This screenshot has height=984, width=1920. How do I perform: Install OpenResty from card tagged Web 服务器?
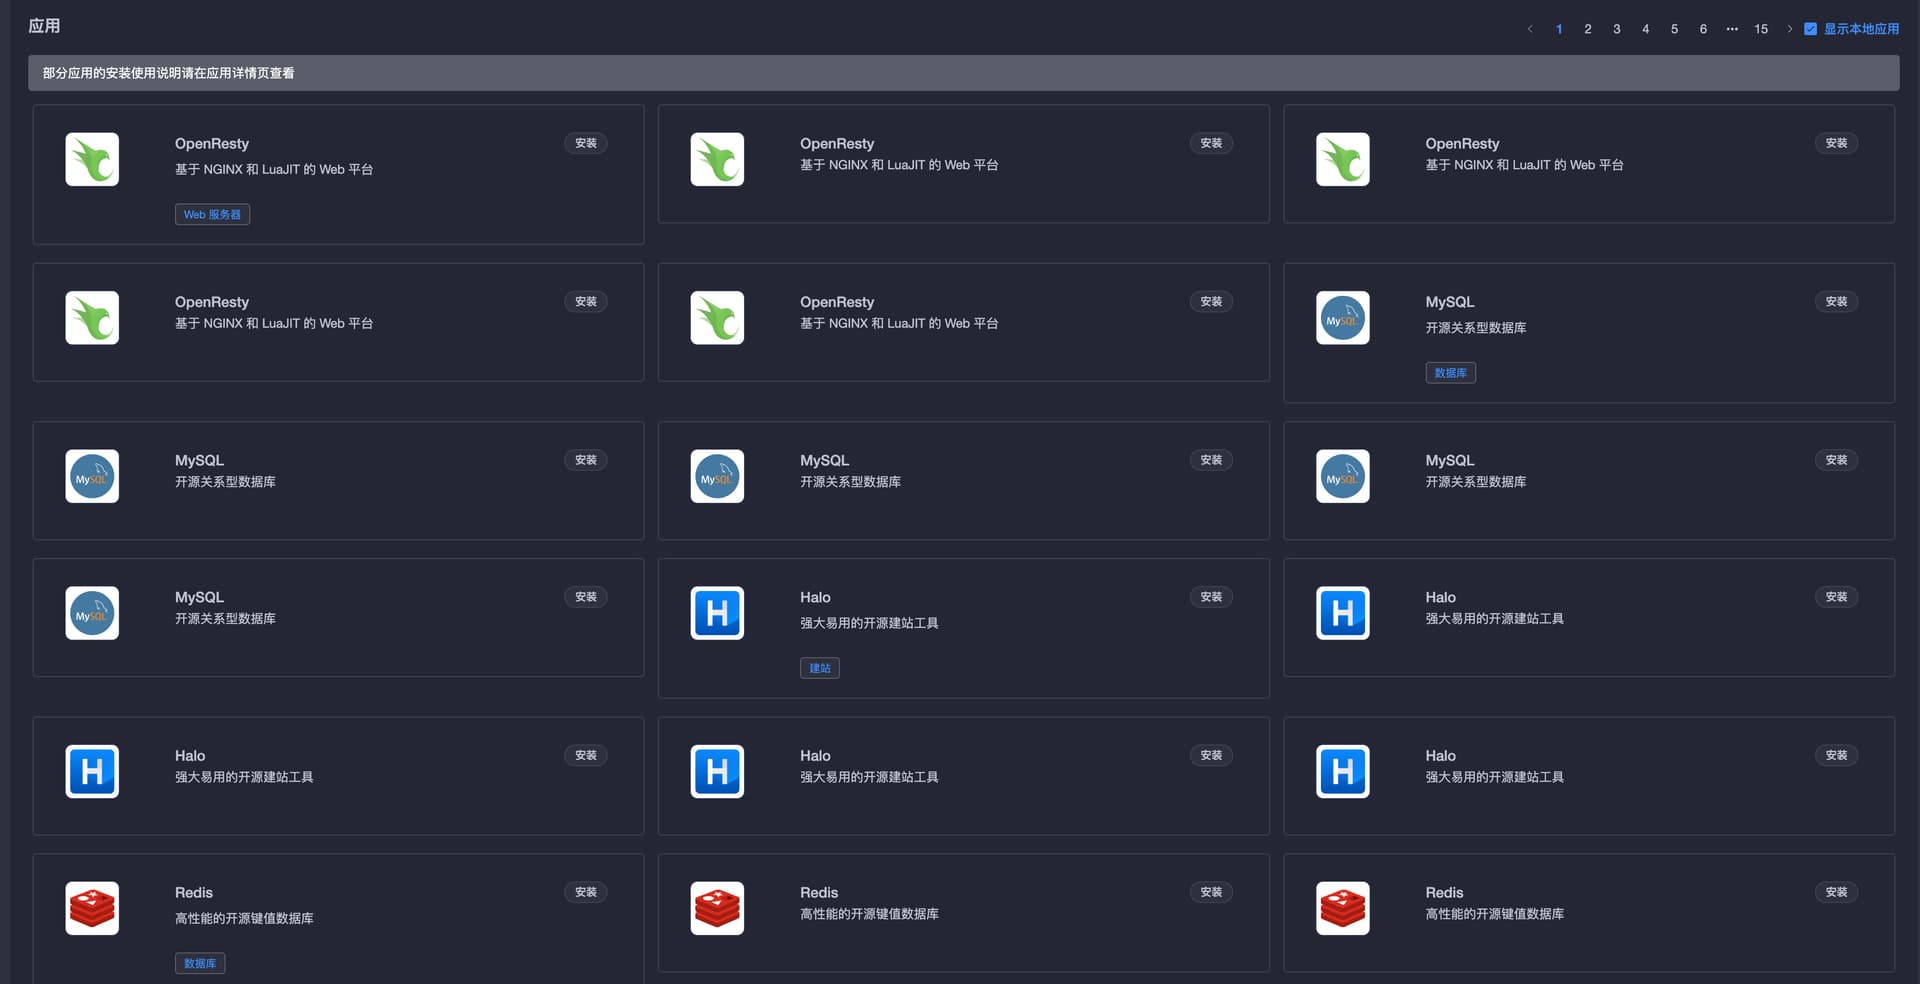coord(586,143)
